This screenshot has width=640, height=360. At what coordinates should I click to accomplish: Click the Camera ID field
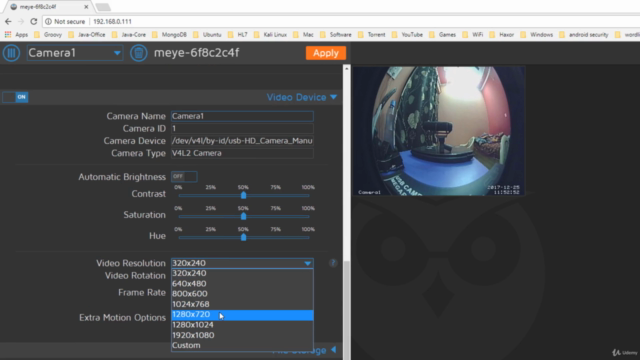pos(242,129)
